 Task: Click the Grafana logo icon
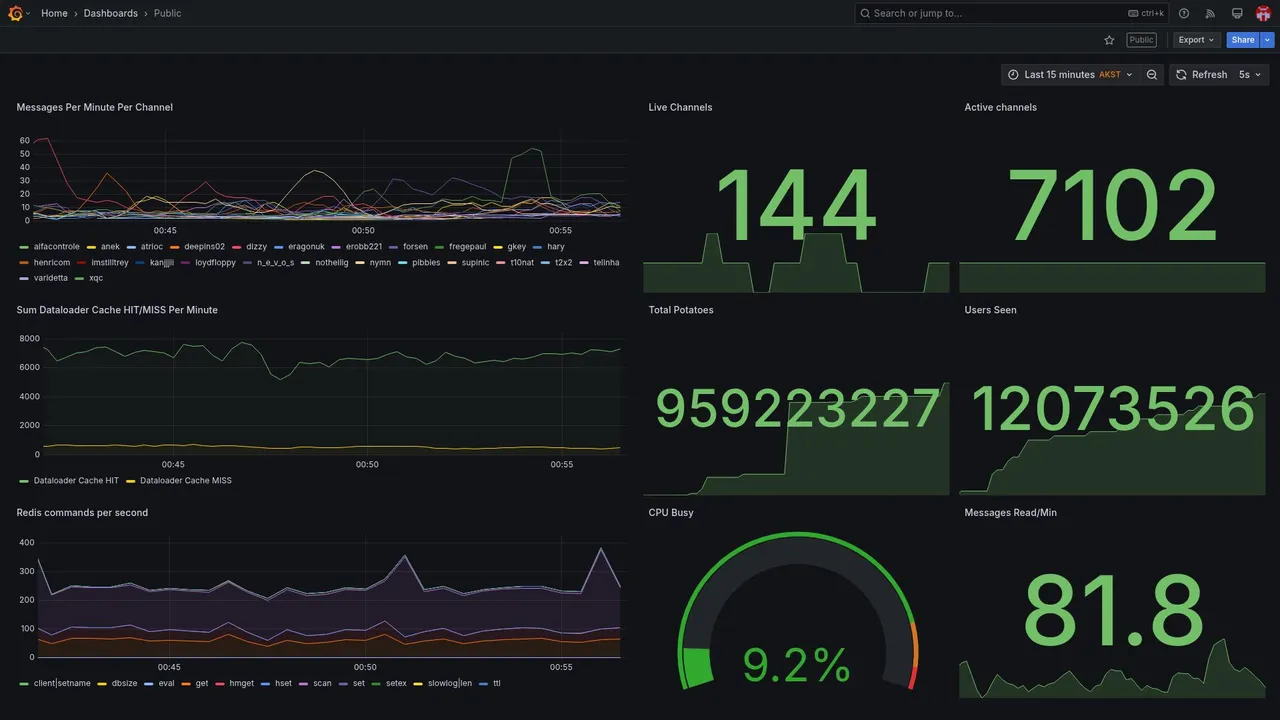click(14, 13)
